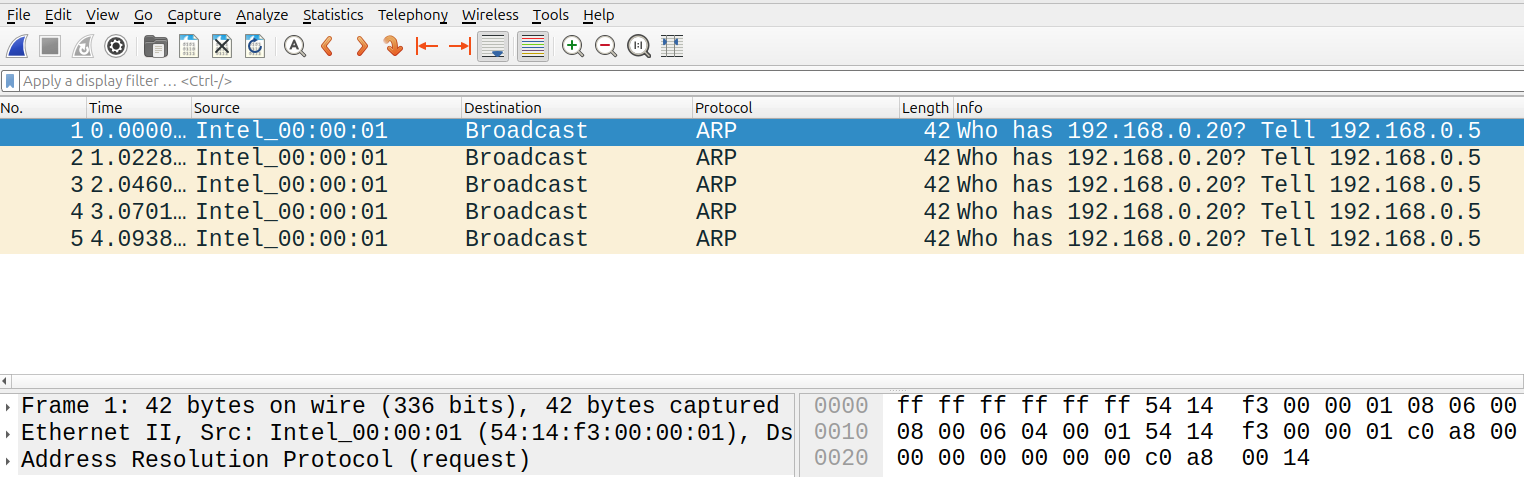Open the Statistics menu

333,15
